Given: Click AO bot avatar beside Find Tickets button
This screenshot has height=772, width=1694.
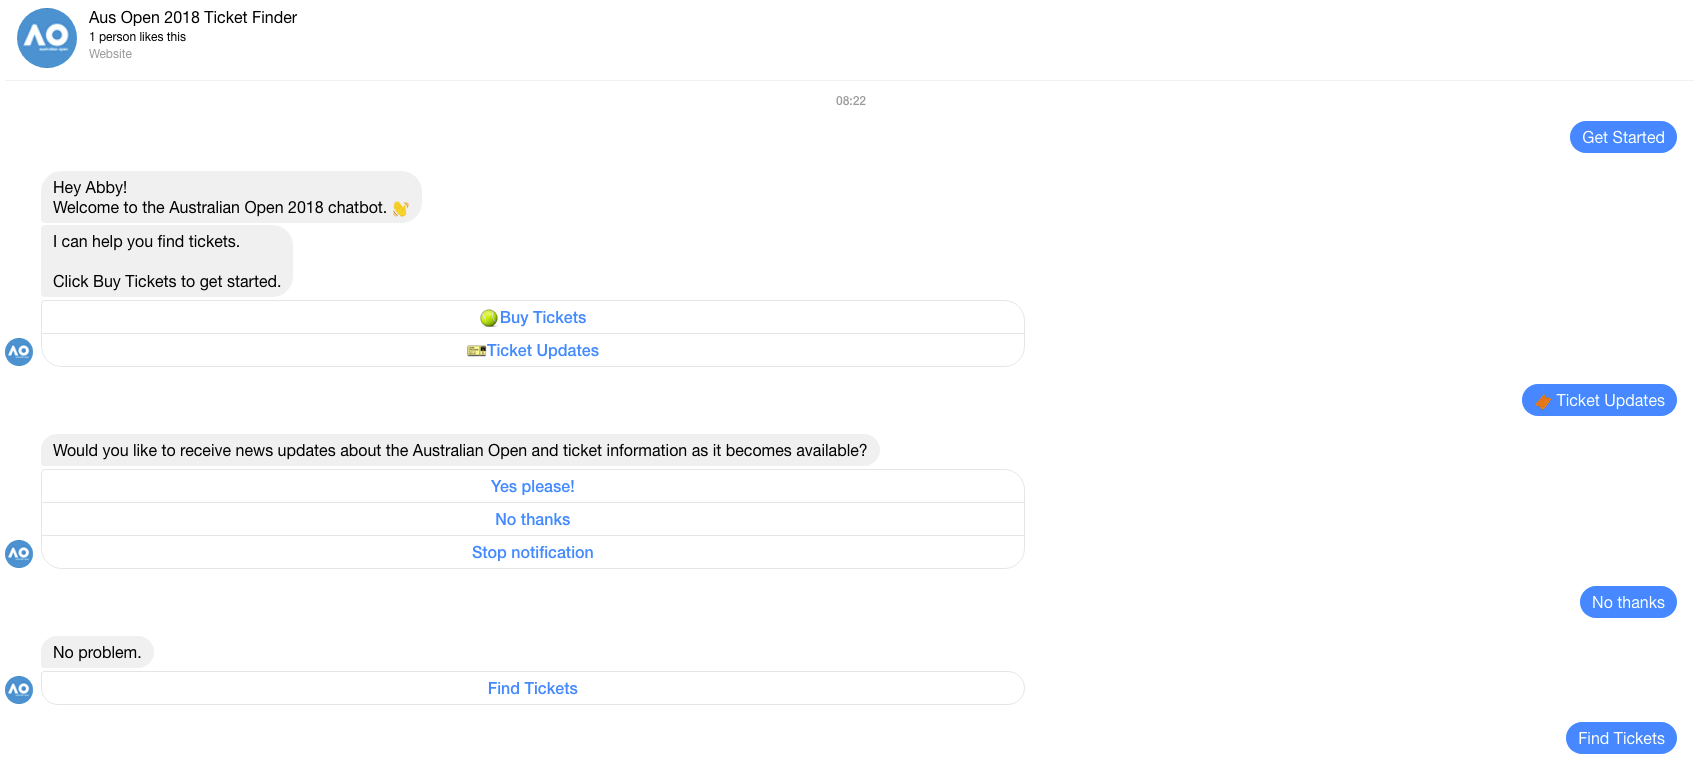Looking at the screenshot, I should (x=19, y=690).
